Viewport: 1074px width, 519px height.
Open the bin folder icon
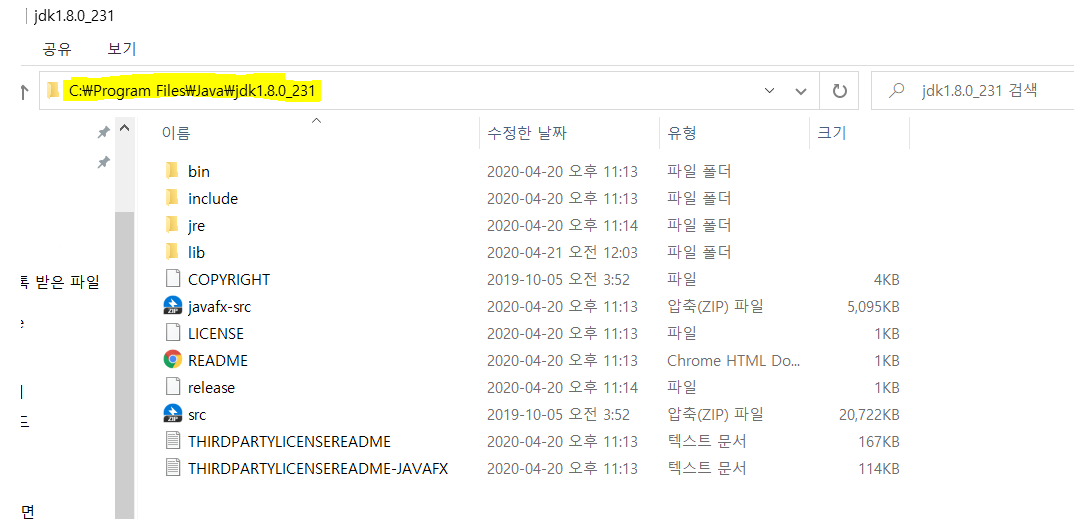tap(172, 170)
